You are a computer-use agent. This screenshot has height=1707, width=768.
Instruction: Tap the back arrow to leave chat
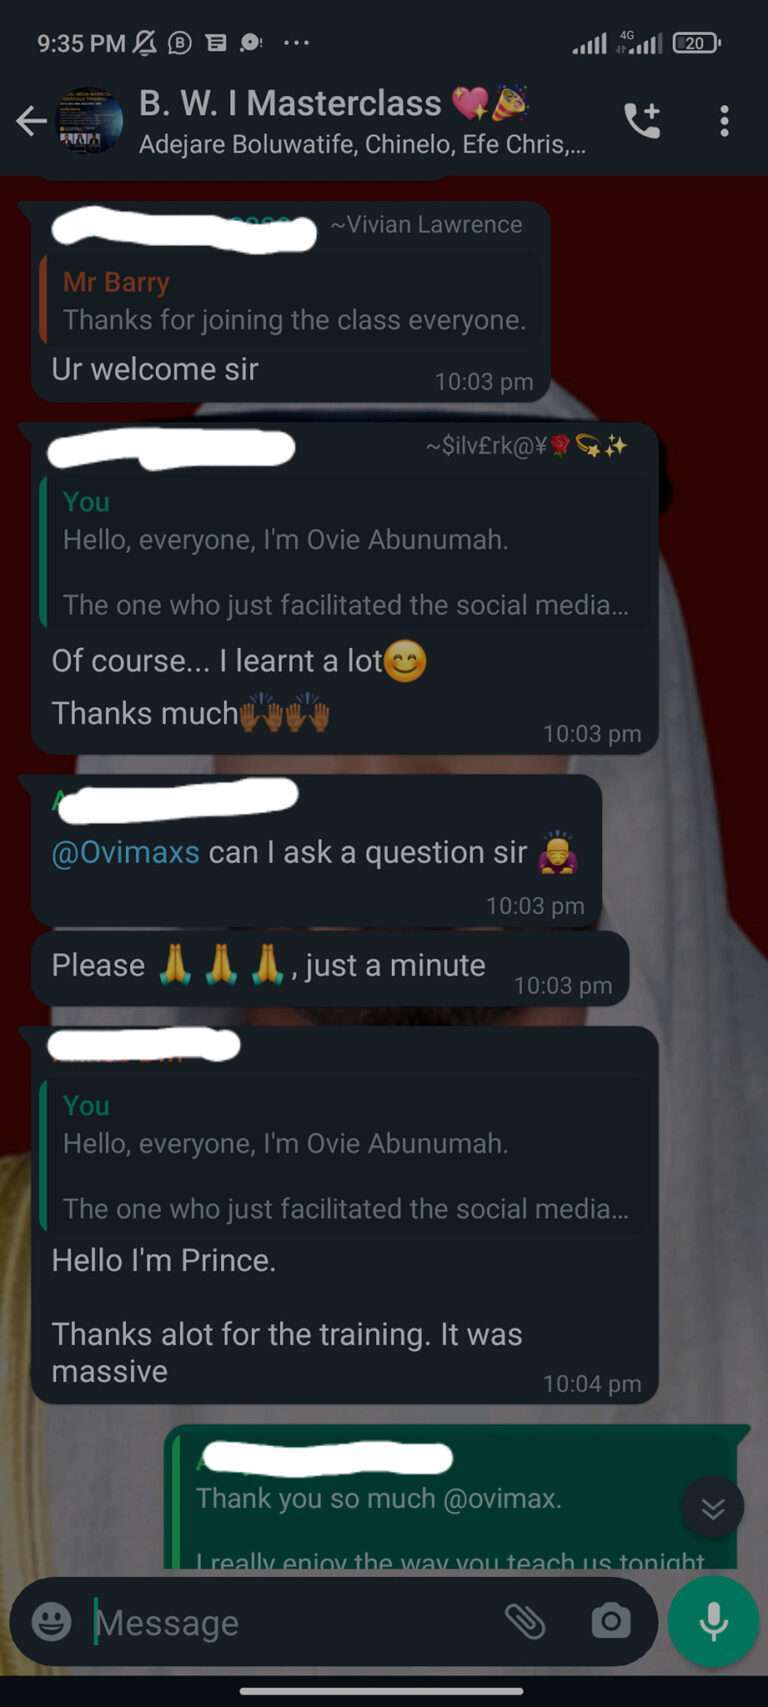click(31, 121)
